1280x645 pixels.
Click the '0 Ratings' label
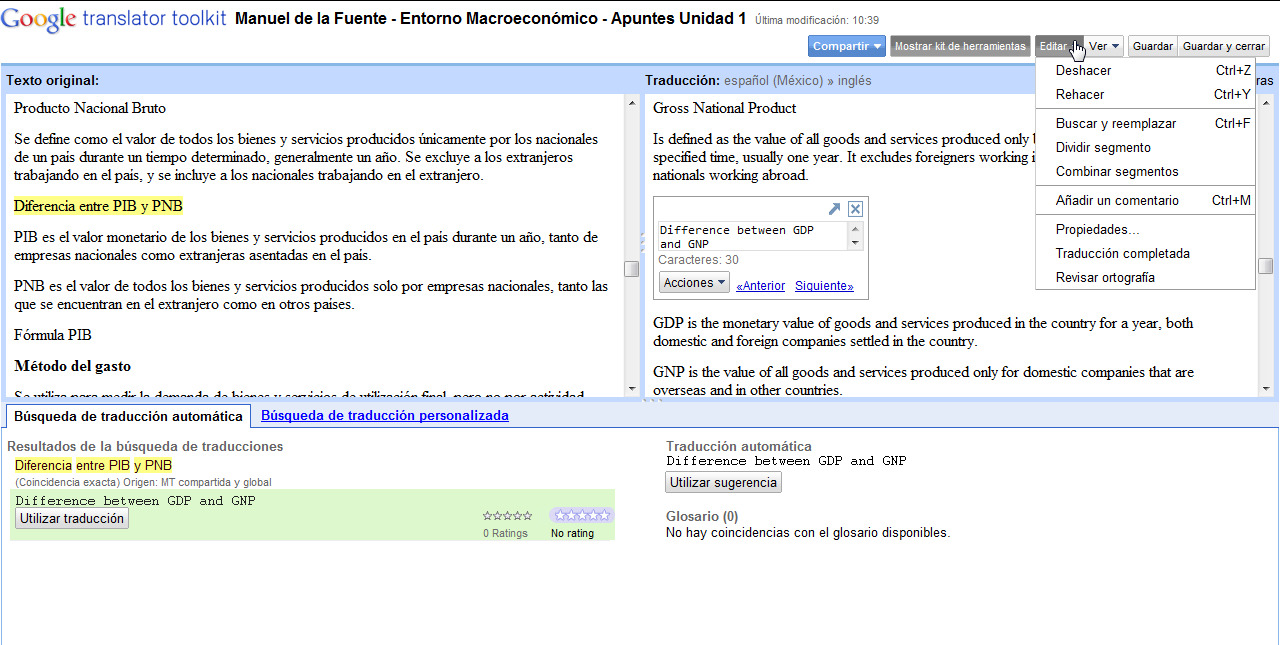(x=505, y=534)
